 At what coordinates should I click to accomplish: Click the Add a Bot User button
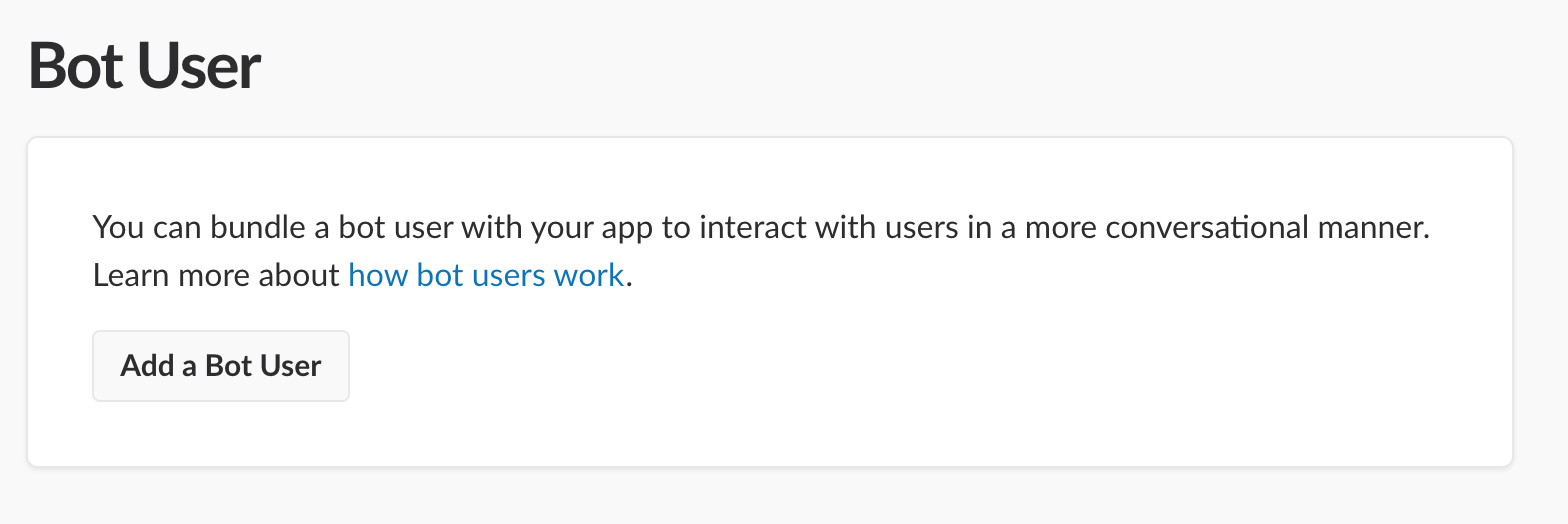coord(221,366)
